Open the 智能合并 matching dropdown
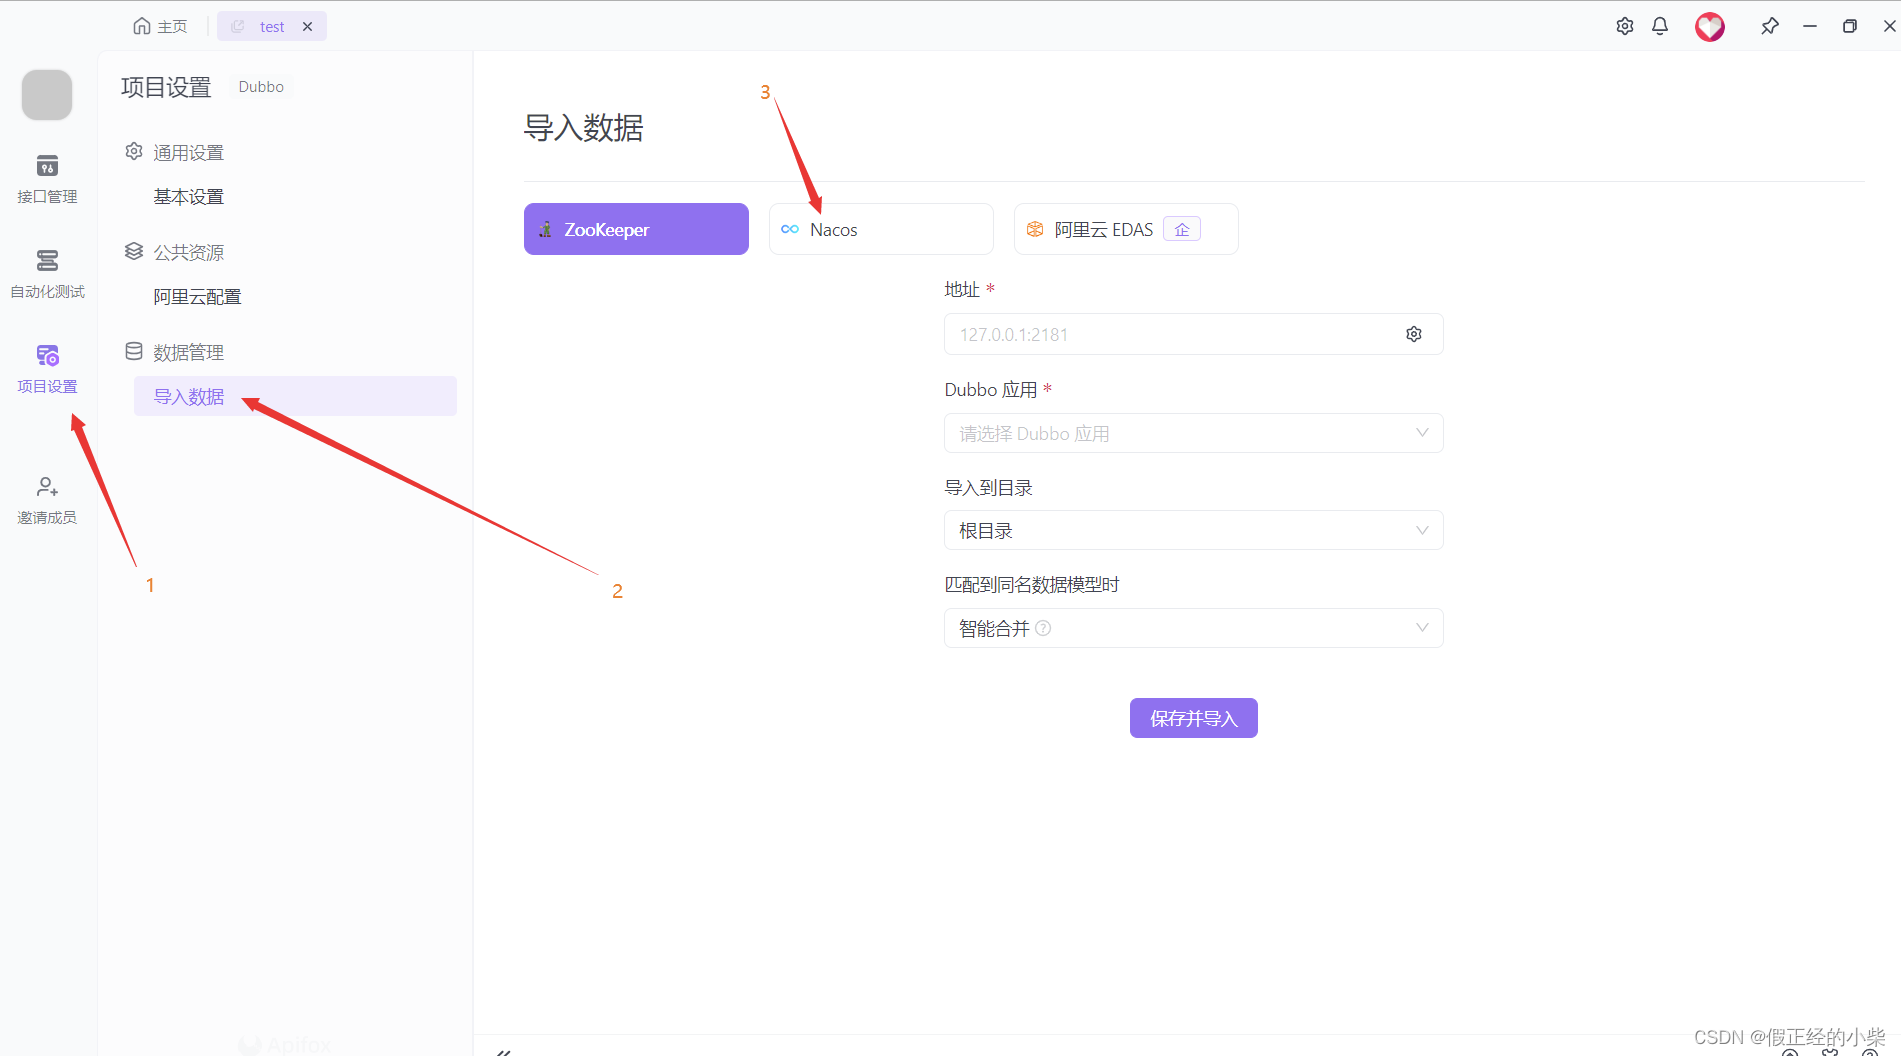This screenshot has width=1901, height=1056. click(x=1193, y=628)
